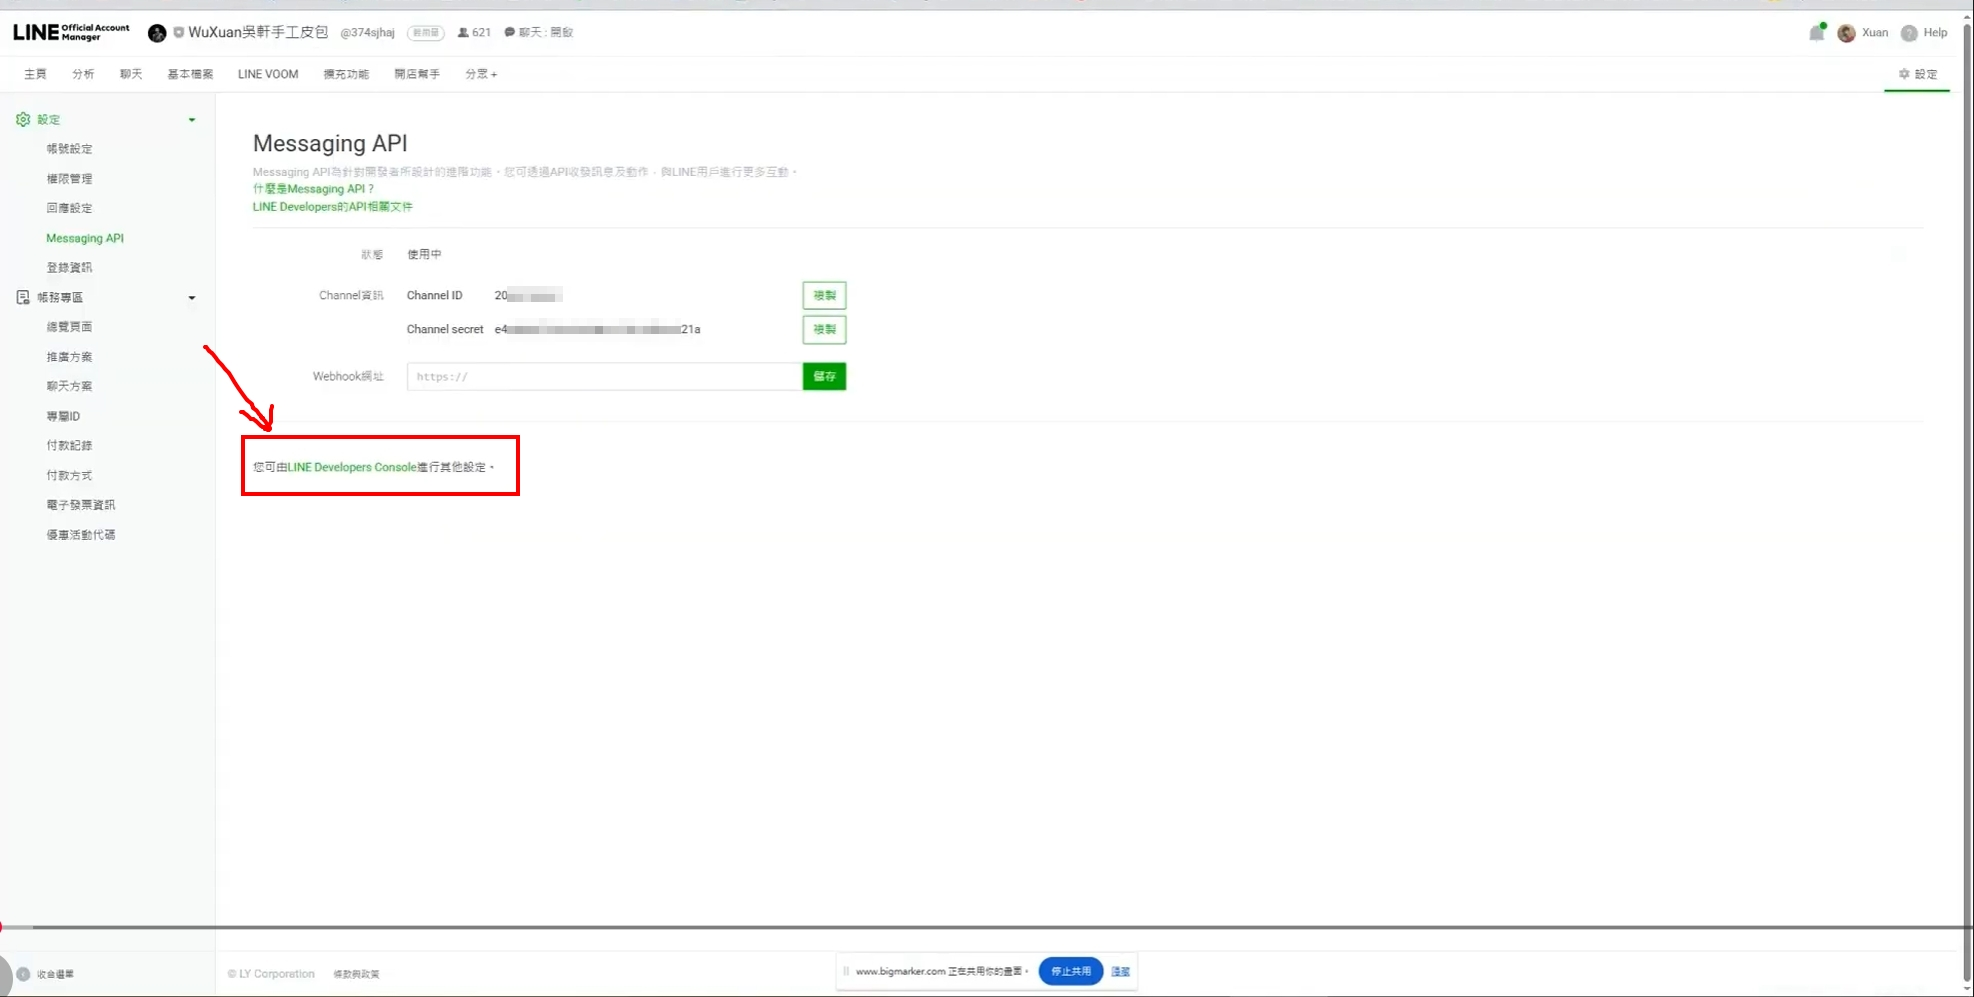Open the 基本檔案 tab
The height and width of the screenshot is (997, 1974).
(190, 74)
